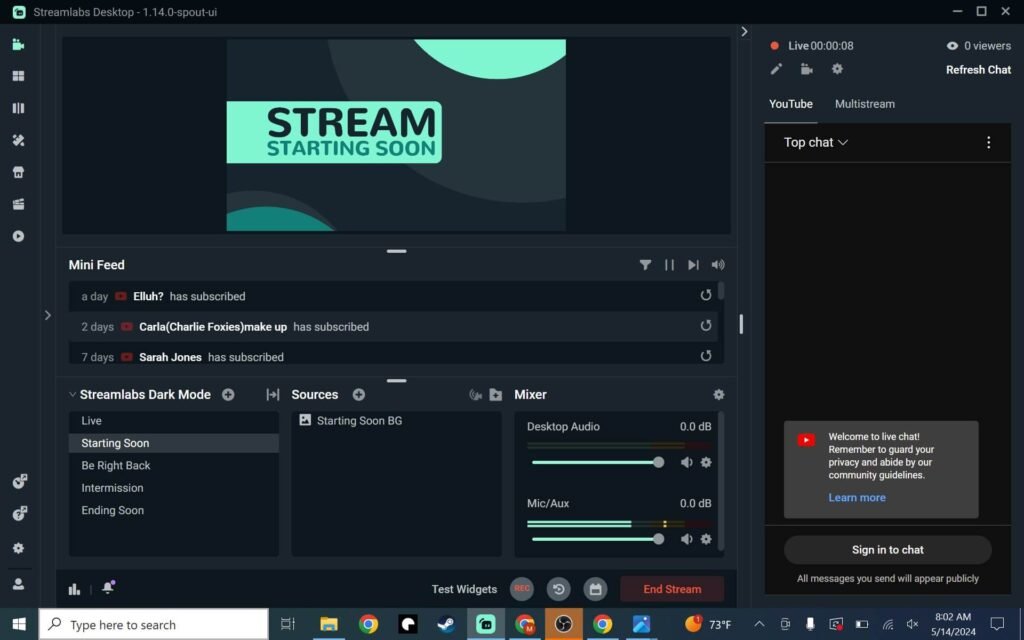
Task: Open the notifications bell icon
Action: [108, 588]
